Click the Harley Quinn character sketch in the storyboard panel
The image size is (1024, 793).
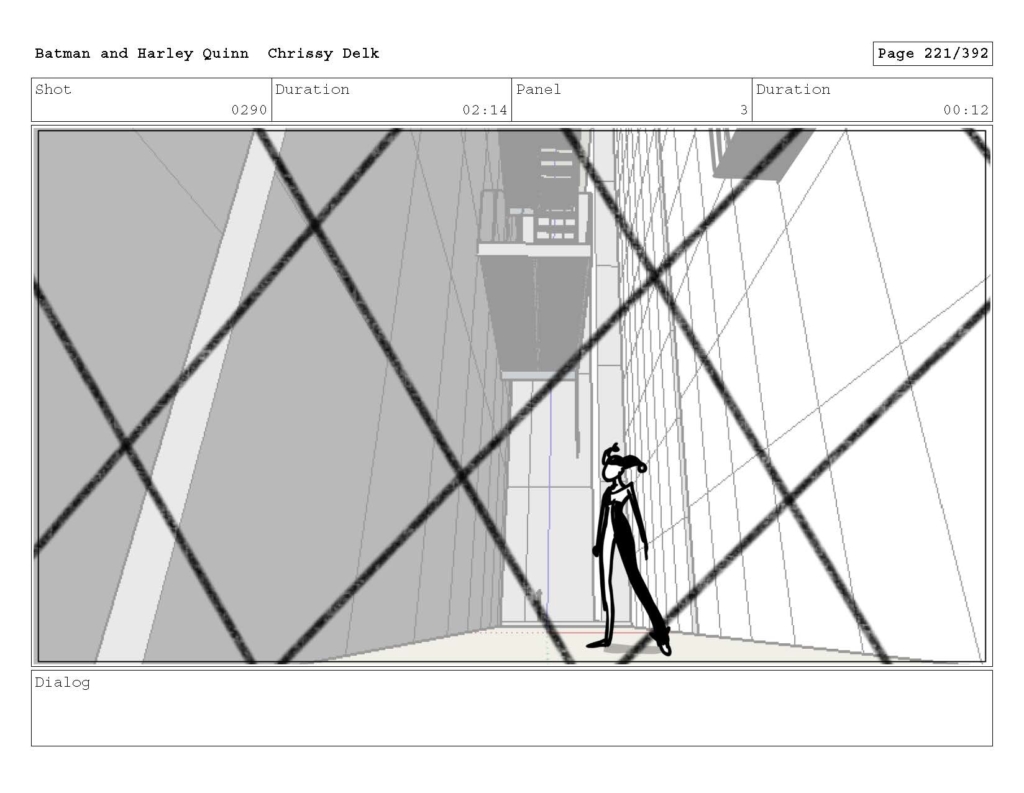(x=630, y=550)
